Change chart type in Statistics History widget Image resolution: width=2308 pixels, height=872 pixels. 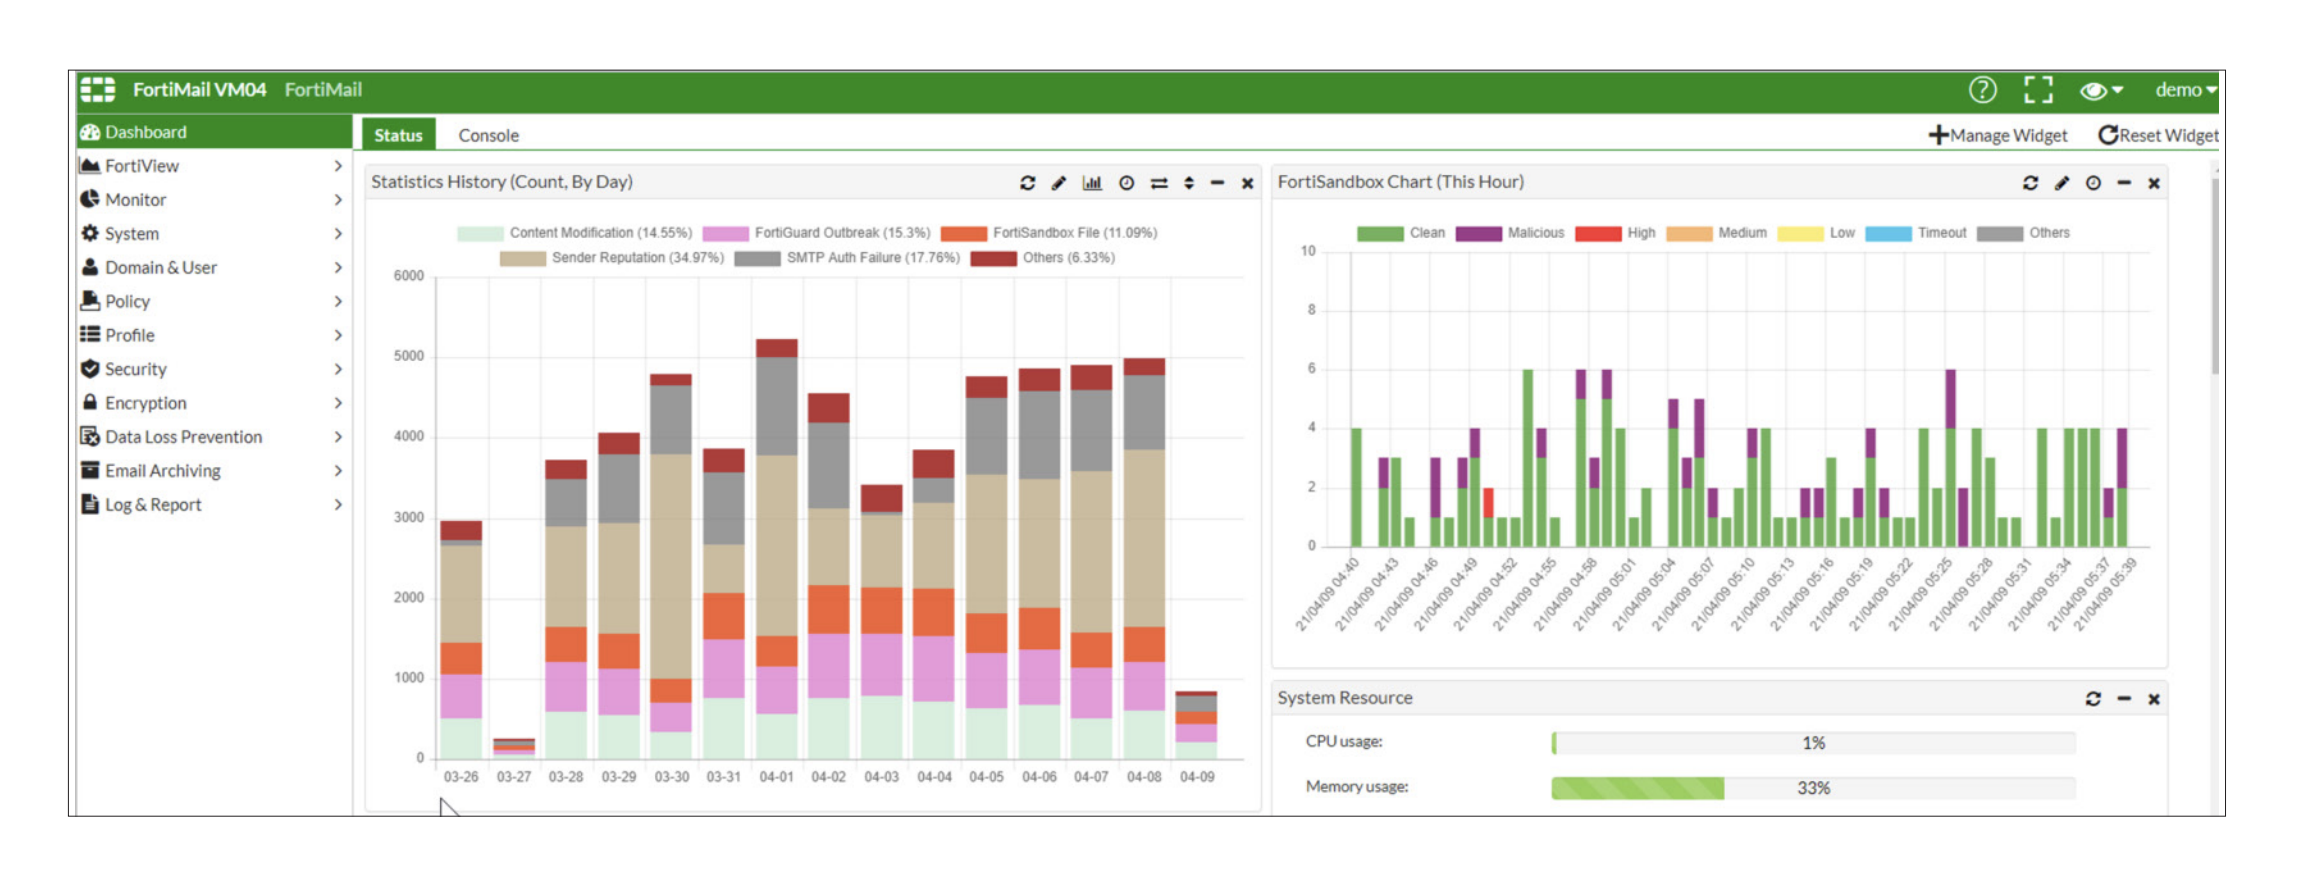pos(1092,183)
